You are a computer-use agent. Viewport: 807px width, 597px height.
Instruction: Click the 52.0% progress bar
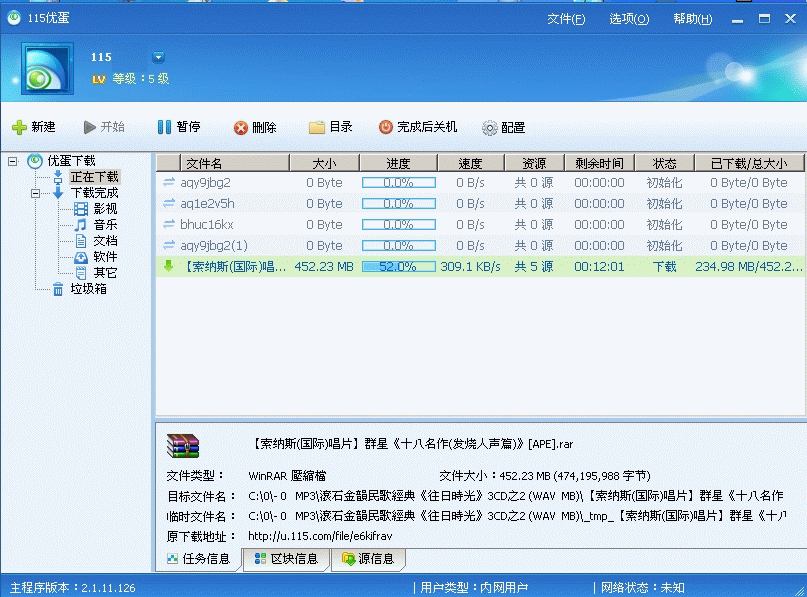399,267
